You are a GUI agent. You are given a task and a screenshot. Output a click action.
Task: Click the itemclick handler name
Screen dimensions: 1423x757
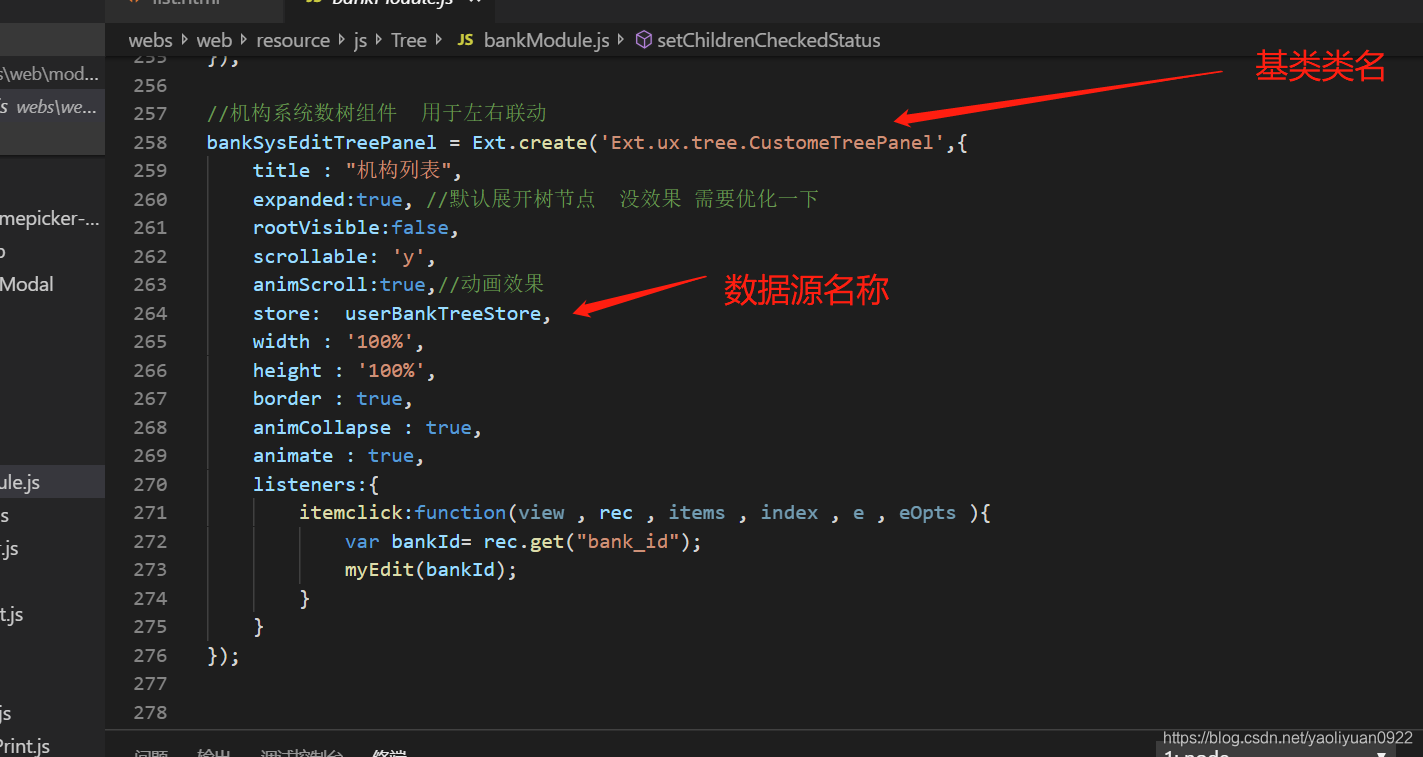350,512
